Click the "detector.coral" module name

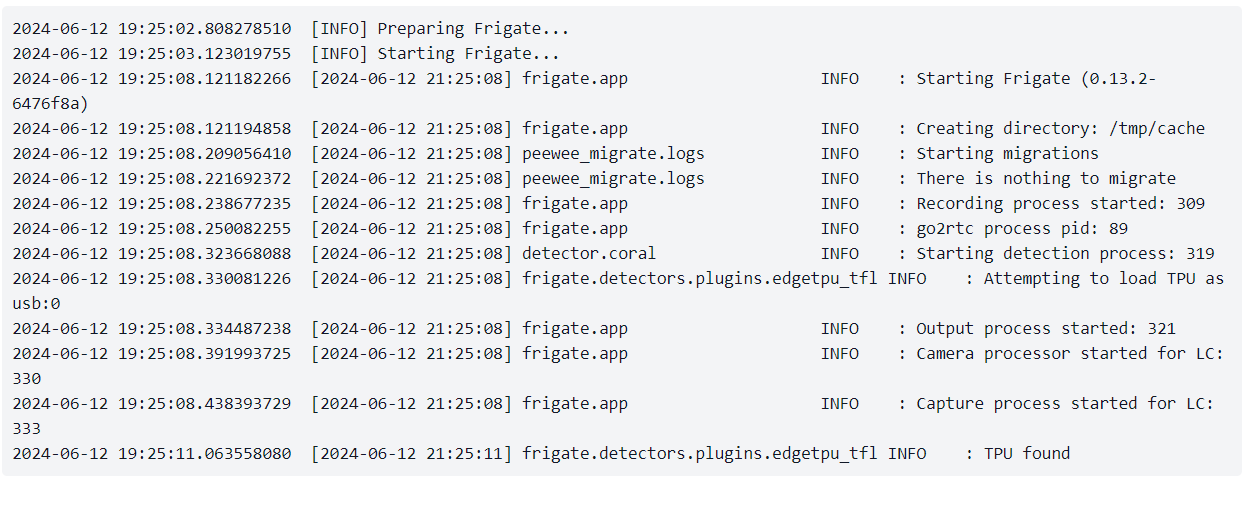(x=589, y=254)
